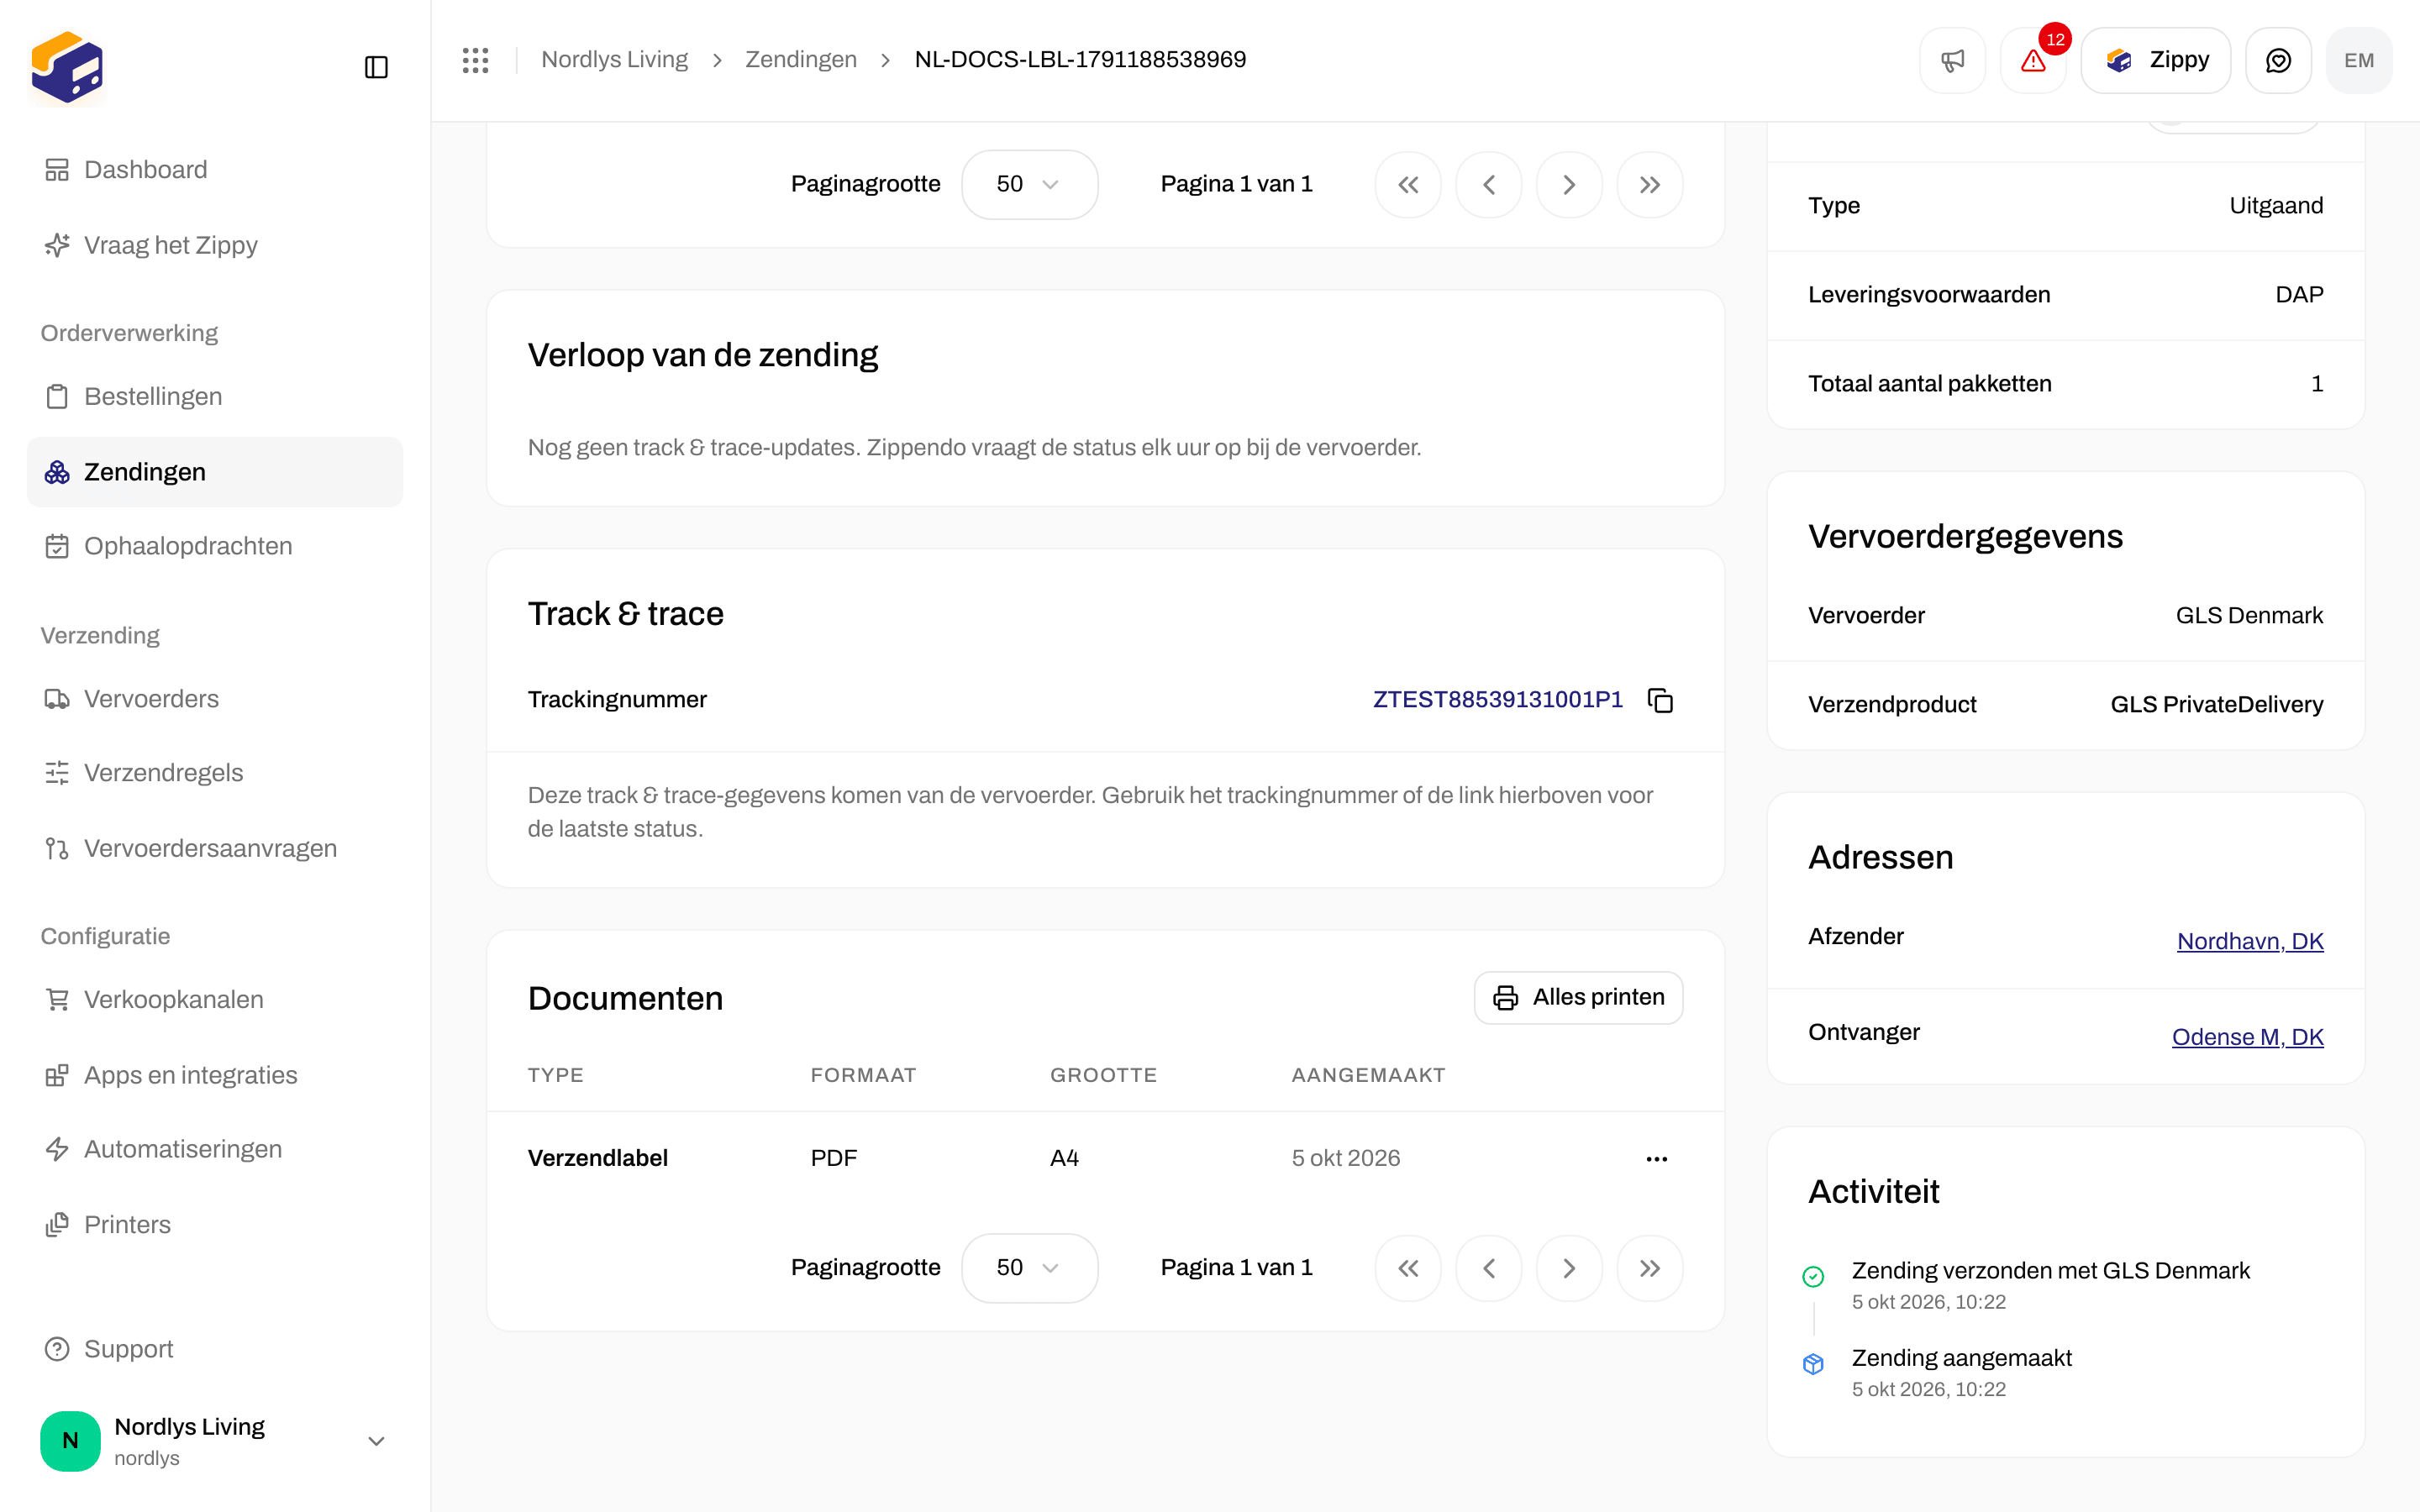Open Apps en integraties

215,1075
